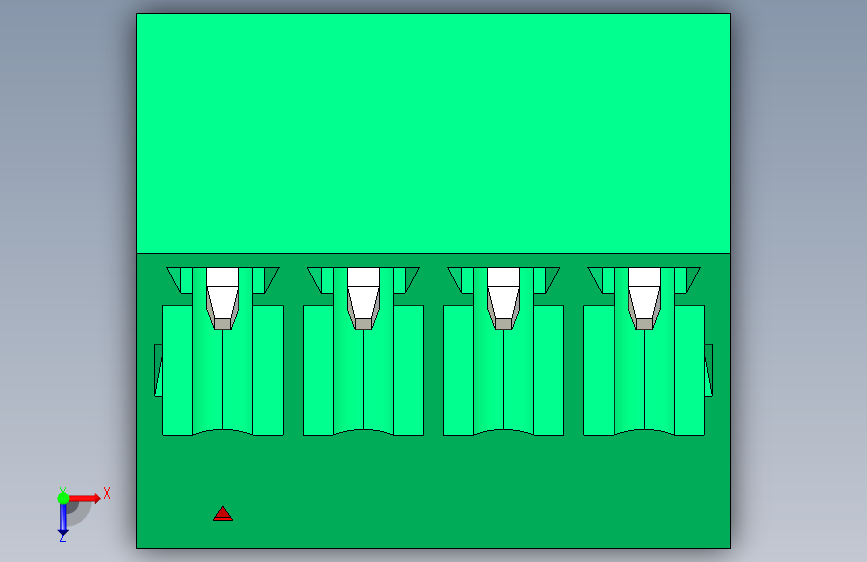Select the red triangle pin-1 marker on the model
Image resolution: width=867 pixels, height=562 pixels.
(x=223, y=514)
